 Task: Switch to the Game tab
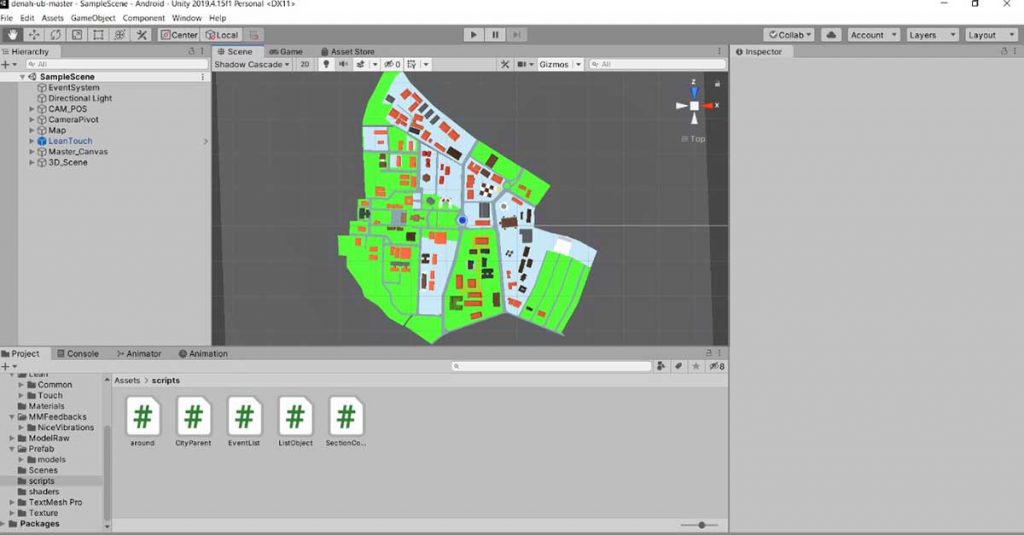pos(285,52)
